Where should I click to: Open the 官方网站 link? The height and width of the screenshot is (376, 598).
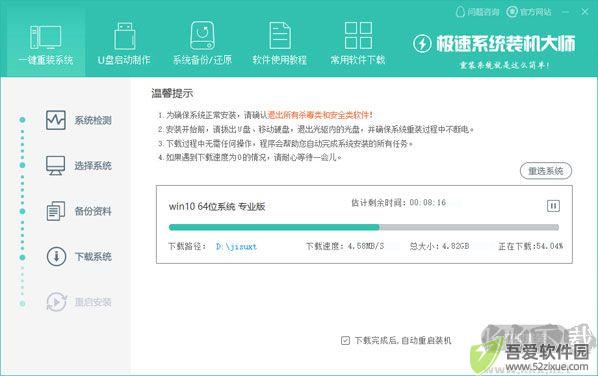[x=529, y=12]
